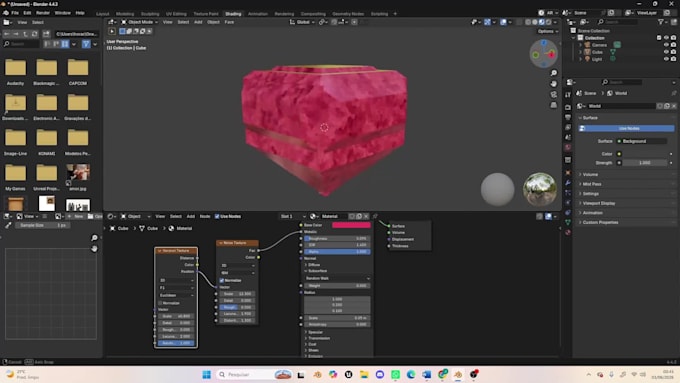This screenshot has height=383, width=680.
Task: Open the Scene properties tab icon
Action: [568, 137]
